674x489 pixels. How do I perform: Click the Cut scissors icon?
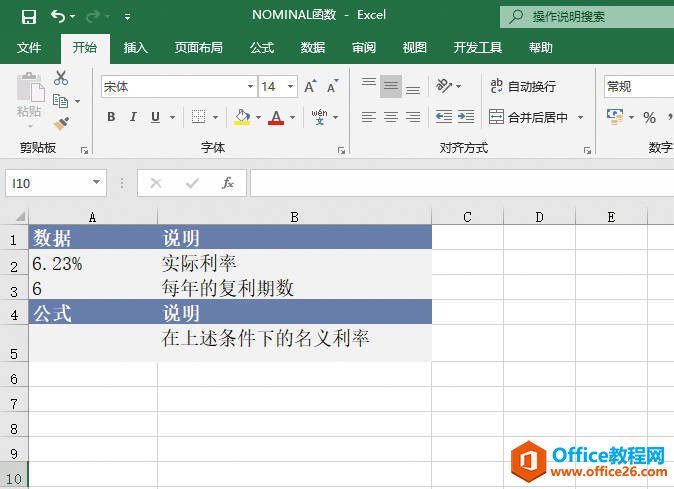point(61,78)
